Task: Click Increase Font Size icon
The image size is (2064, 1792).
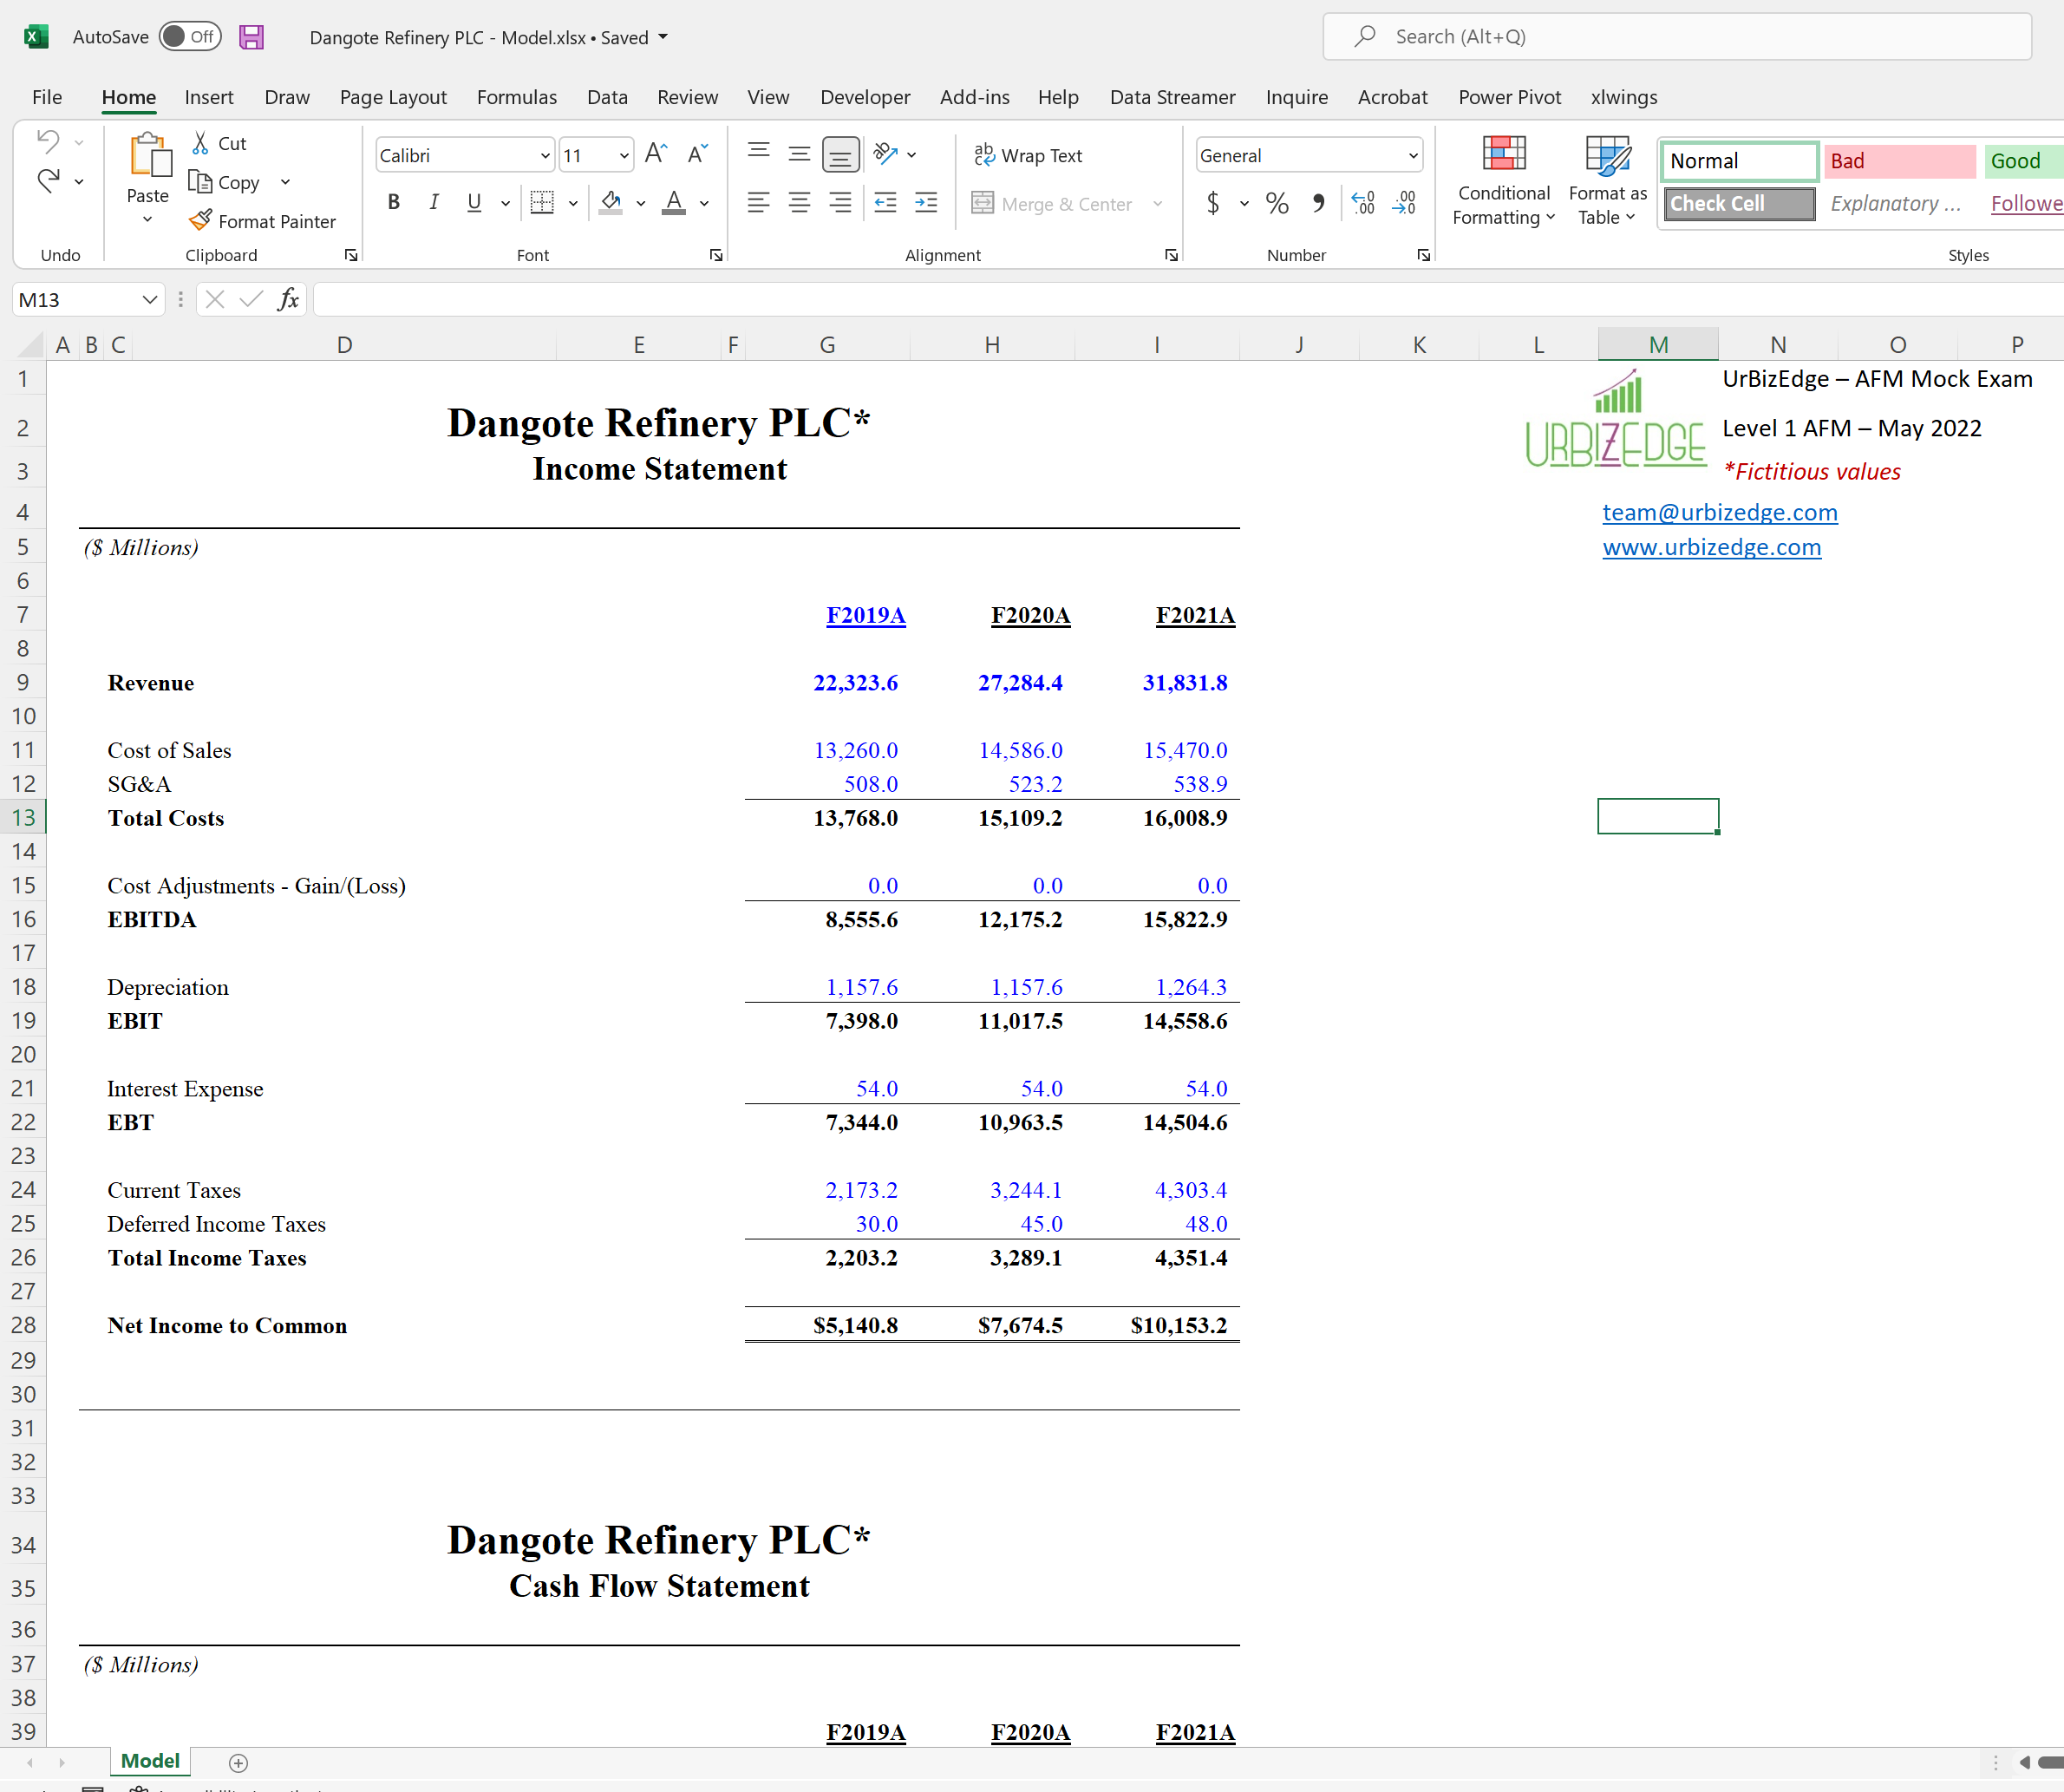Action: [x=656, y=154]
